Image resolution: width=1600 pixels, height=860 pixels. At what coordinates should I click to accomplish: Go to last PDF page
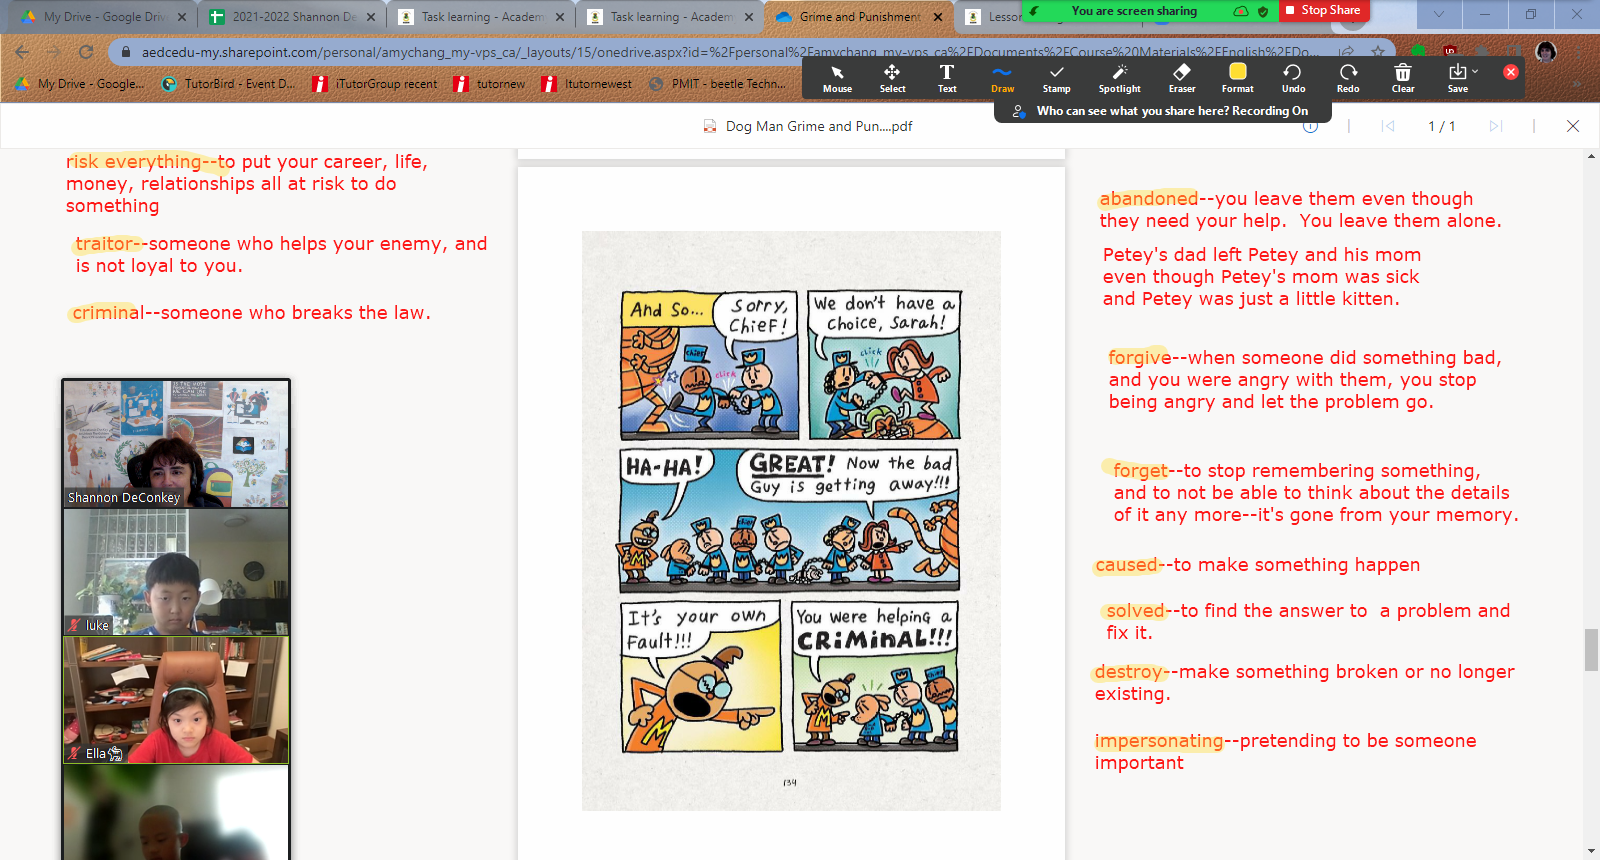pyautogui.click(x=1496, y=126)
